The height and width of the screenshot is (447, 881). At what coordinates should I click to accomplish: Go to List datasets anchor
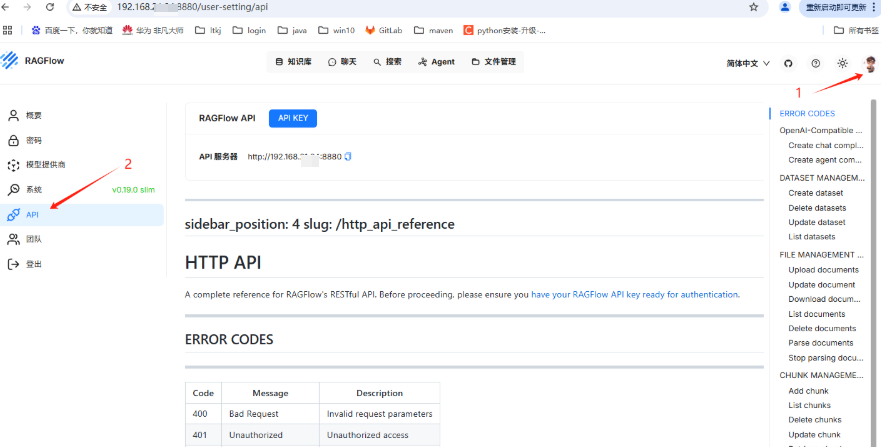811,237
